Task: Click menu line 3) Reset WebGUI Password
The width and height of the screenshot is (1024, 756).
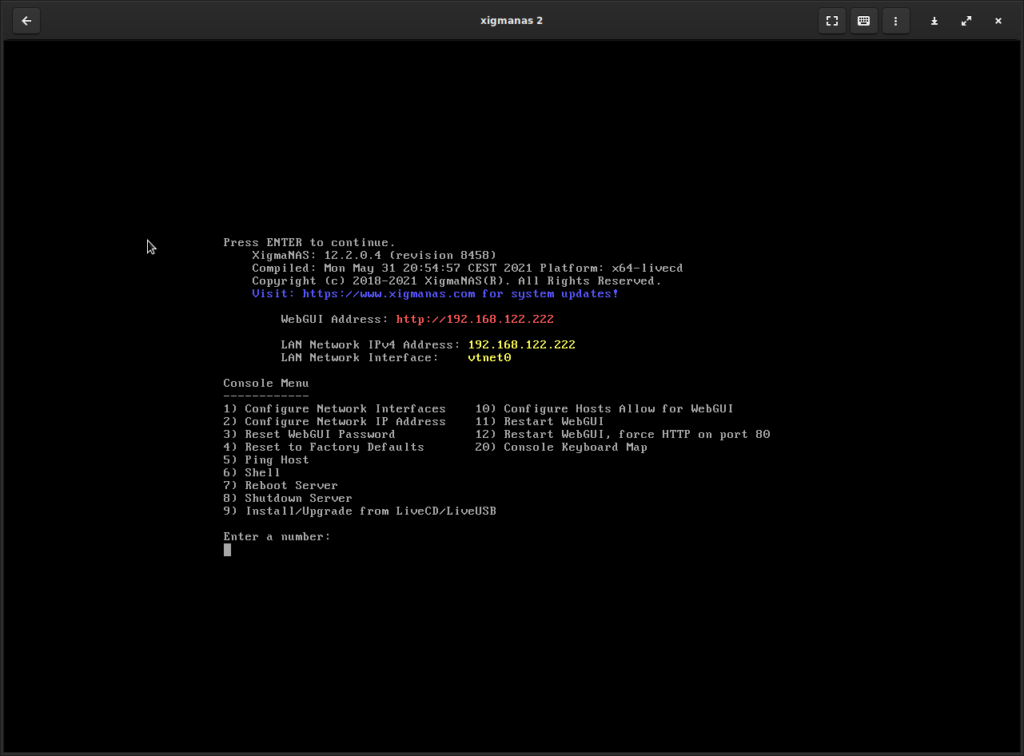Action: point(309,434)
